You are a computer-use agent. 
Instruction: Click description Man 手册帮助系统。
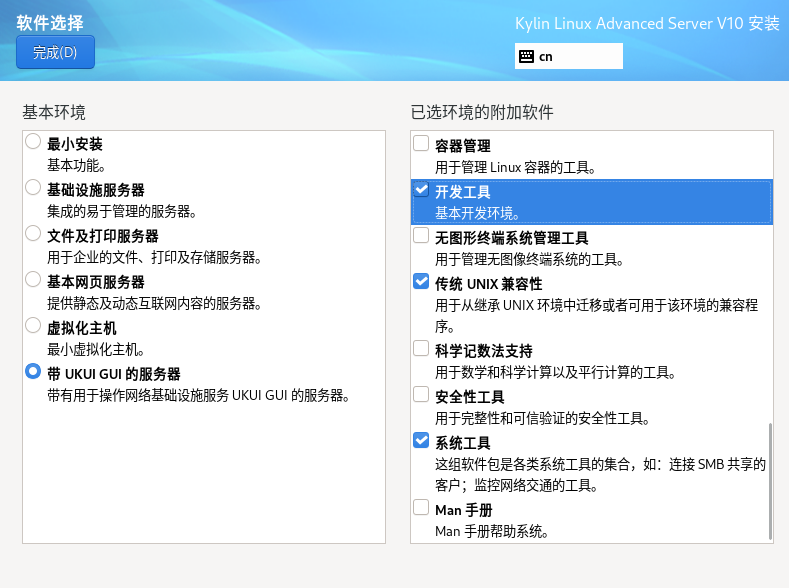[492, 532]
